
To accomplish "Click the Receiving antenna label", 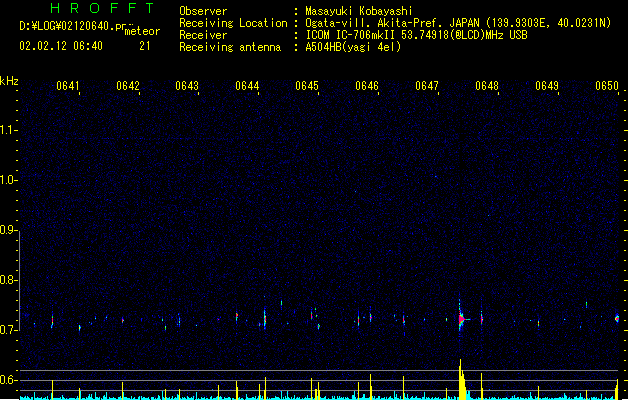I will (230, 47).
